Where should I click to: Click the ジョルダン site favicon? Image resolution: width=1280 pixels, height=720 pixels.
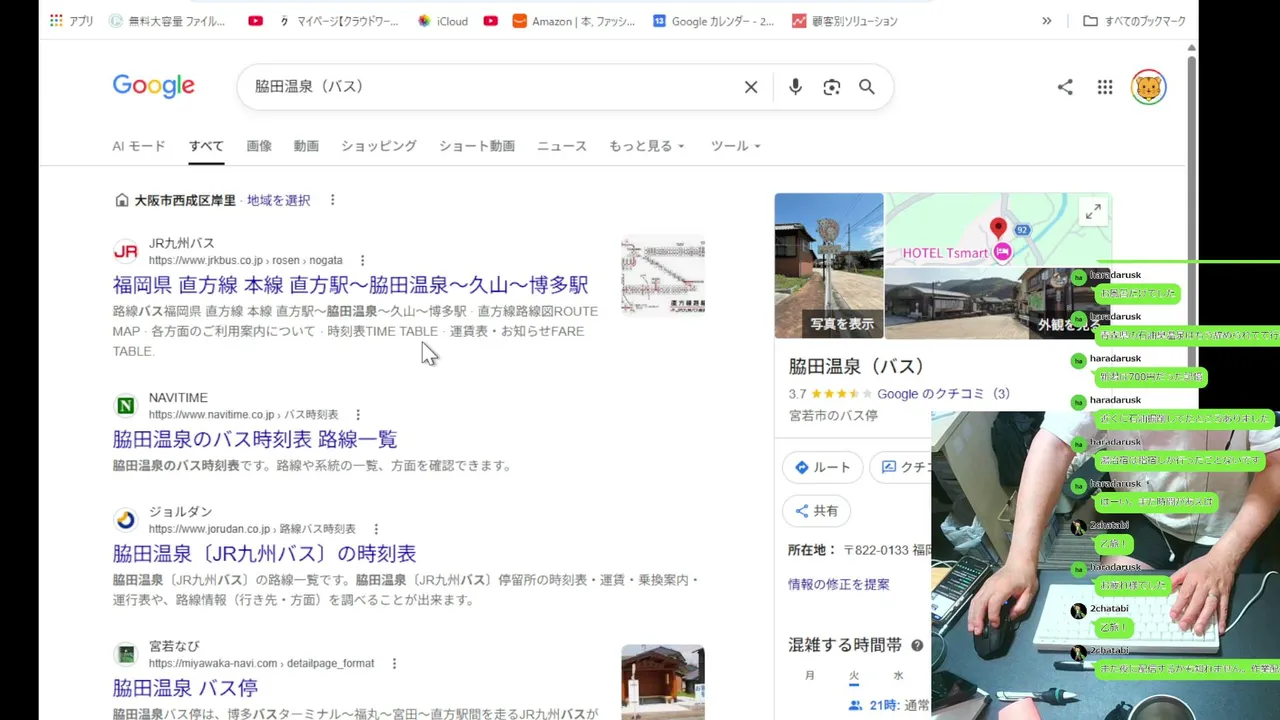[x=125, y=519]
